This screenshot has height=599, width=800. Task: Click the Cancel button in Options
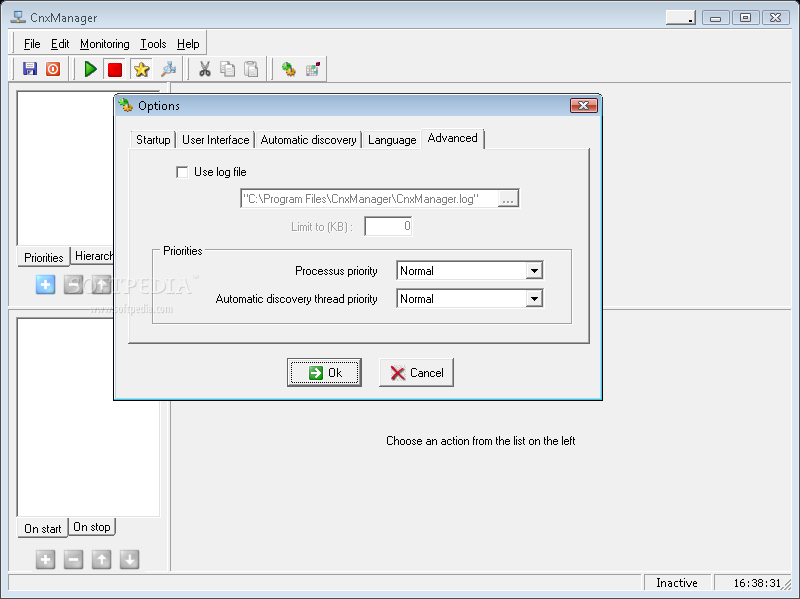coord(416,372)
